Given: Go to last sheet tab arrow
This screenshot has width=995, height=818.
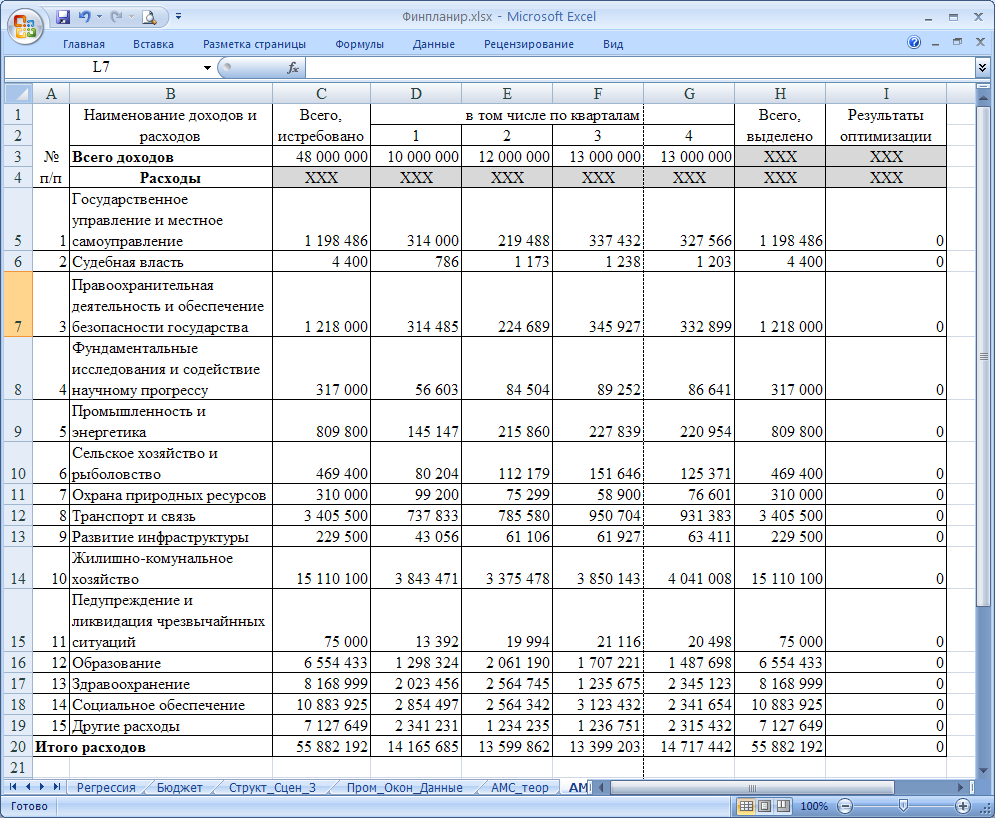Looking at the screenshot, I should 56,787.
